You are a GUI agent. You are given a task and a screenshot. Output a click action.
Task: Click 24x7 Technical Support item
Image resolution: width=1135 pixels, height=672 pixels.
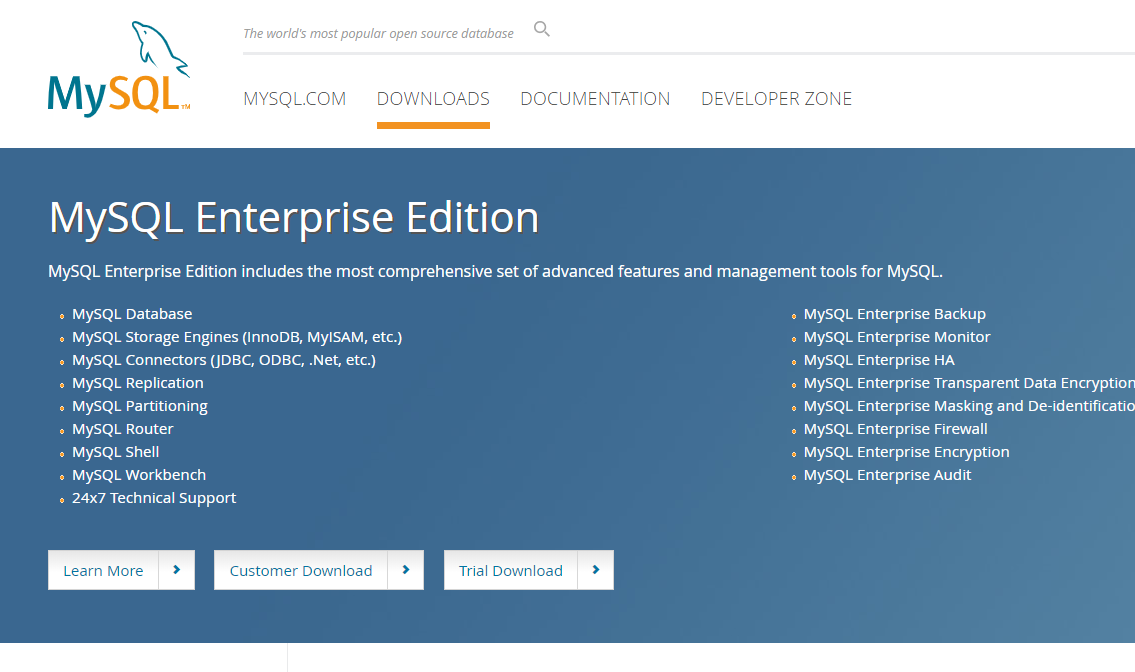[x=153, y=498]
